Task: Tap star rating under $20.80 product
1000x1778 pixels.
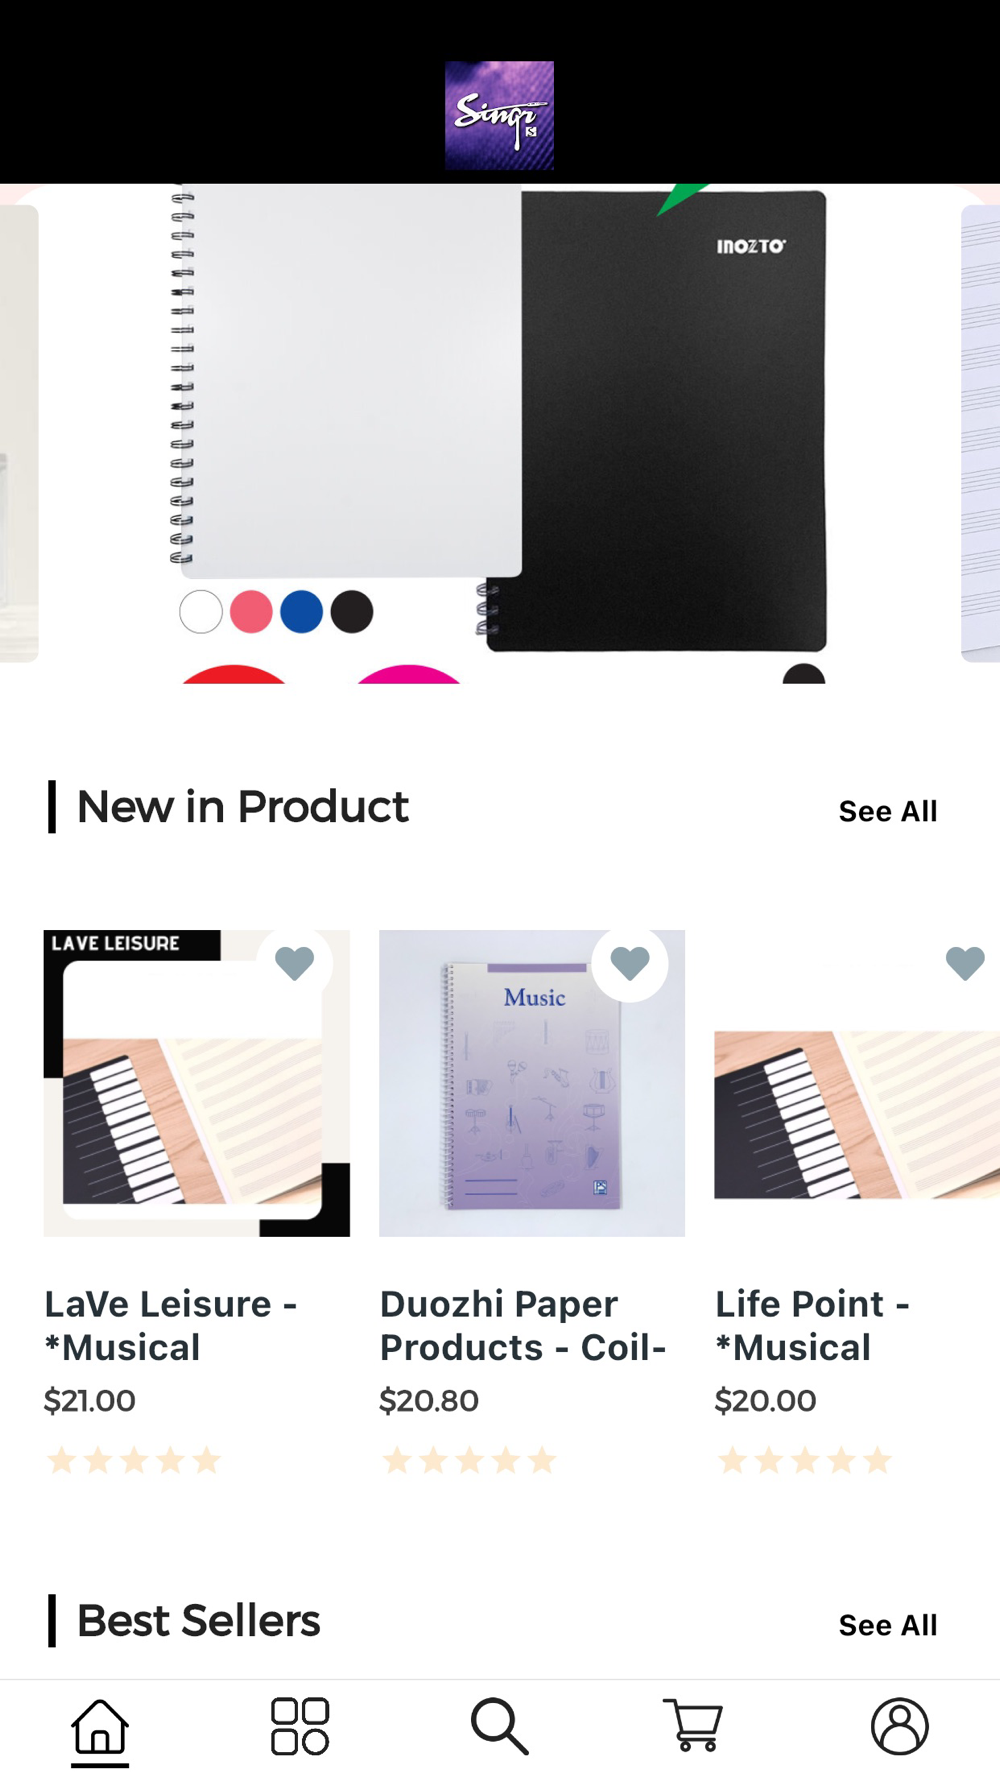Action: pyautogui.click(x=470, y=1460)
